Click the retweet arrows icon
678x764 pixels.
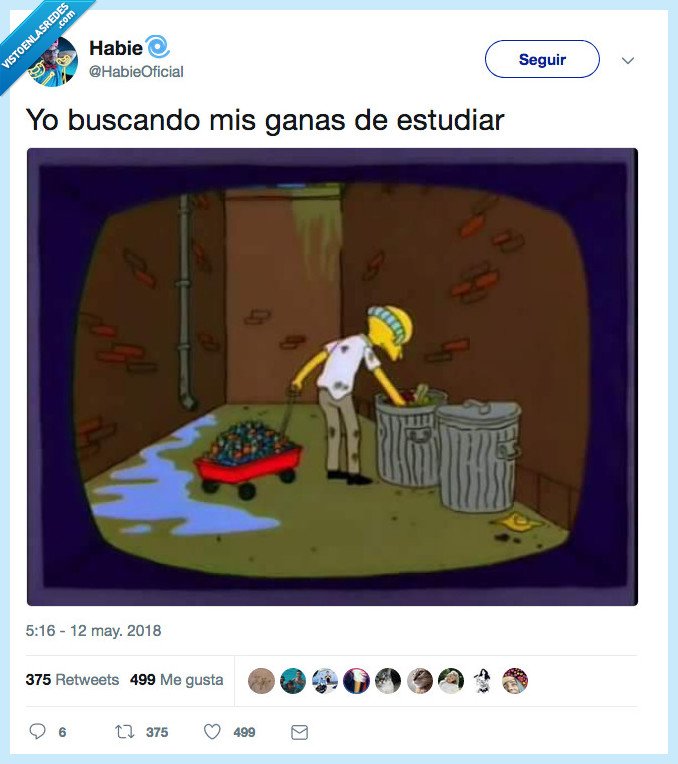[124, 731]
